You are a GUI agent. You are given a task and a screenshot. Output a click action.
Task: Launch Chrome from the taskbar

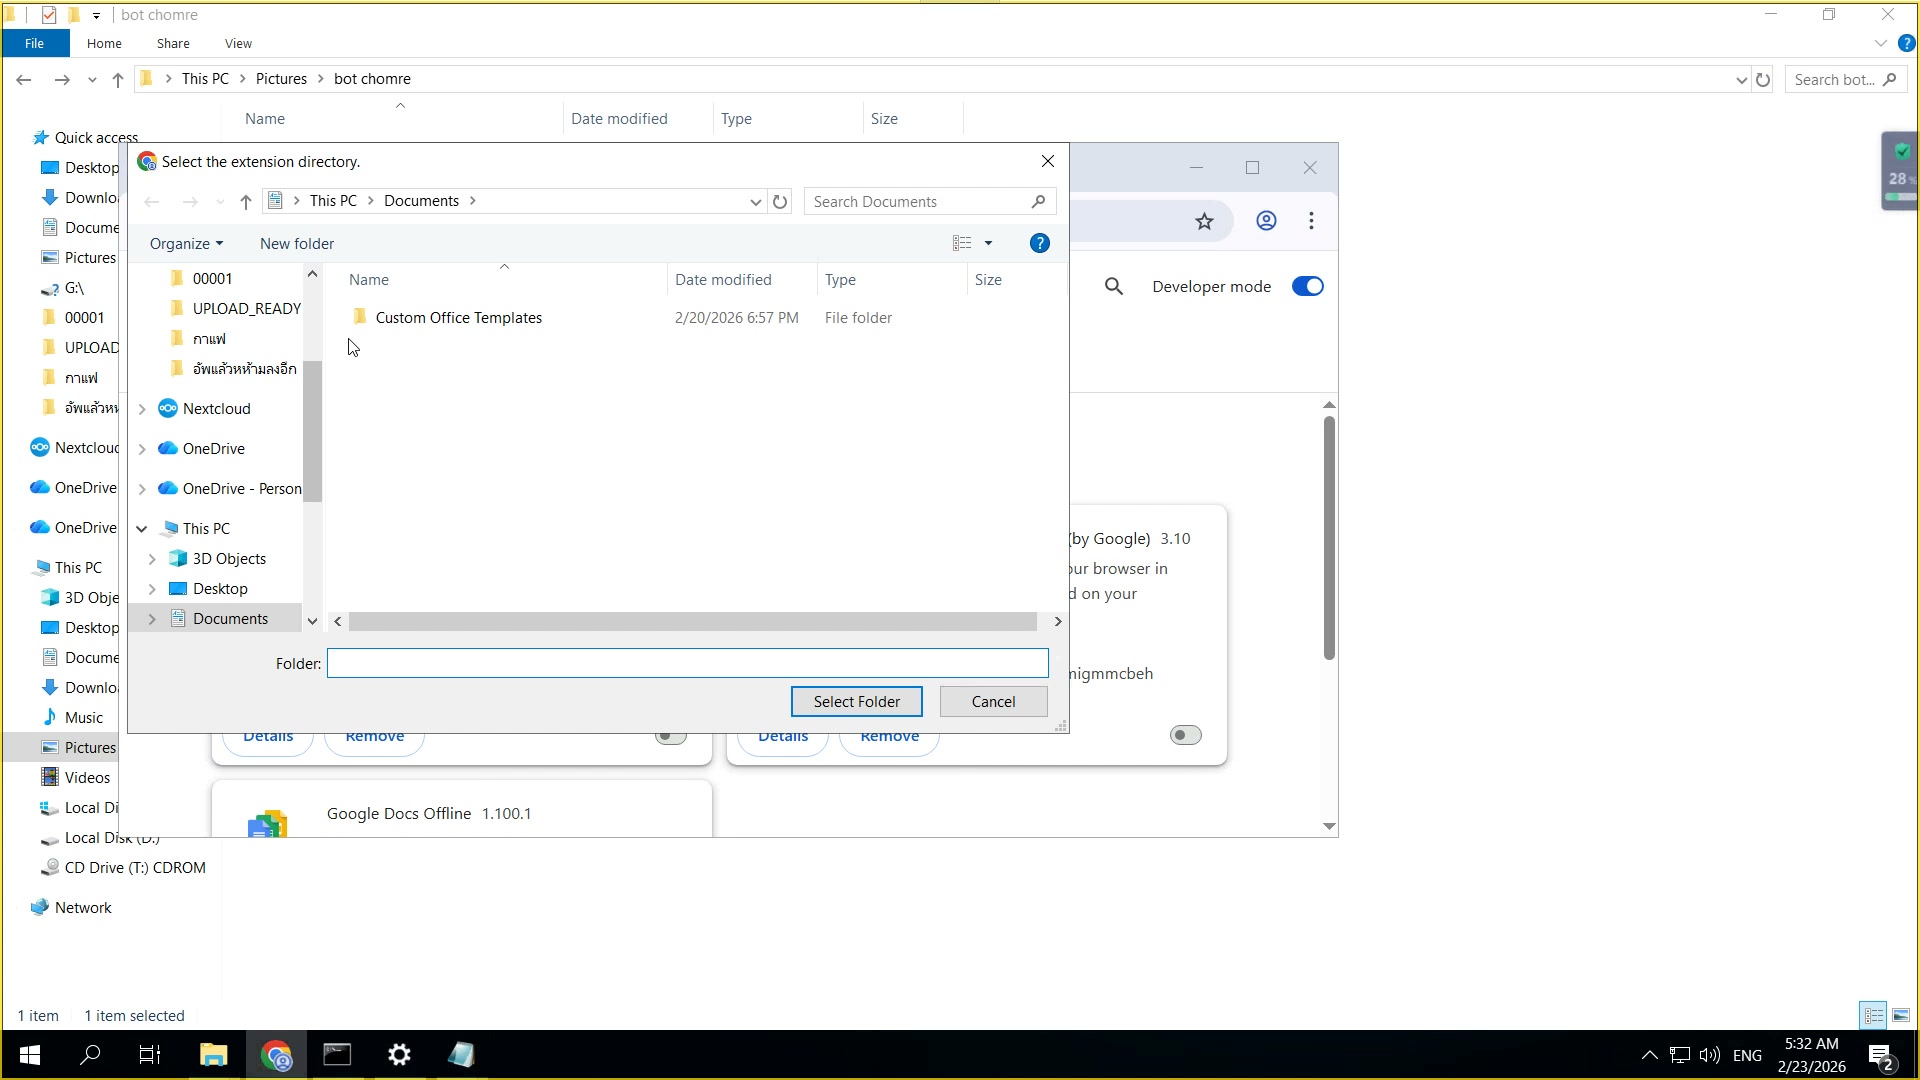tap(276, 1055)
